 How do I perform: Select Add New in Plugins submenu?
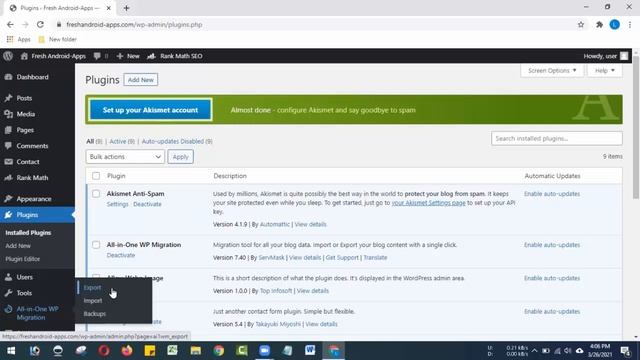click(x=18, y=246)
